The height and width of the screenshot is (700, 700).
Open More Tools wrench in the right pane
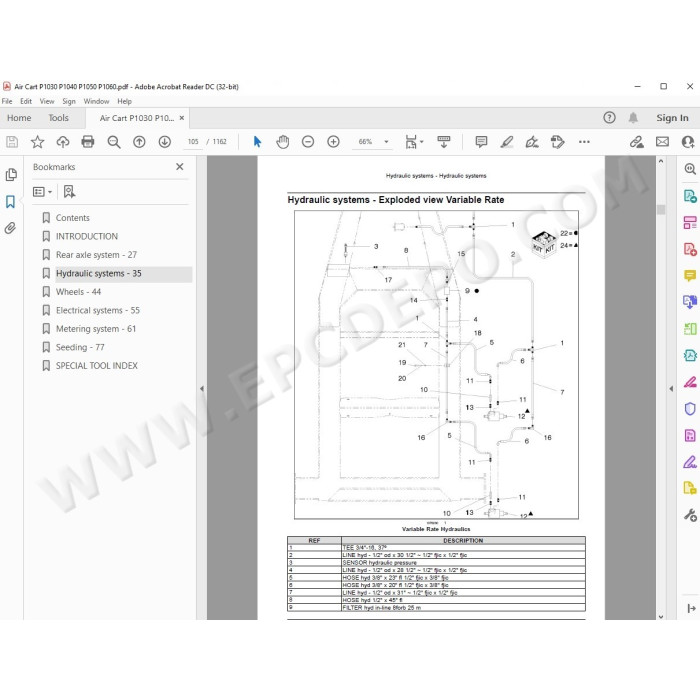coord(690,515)
